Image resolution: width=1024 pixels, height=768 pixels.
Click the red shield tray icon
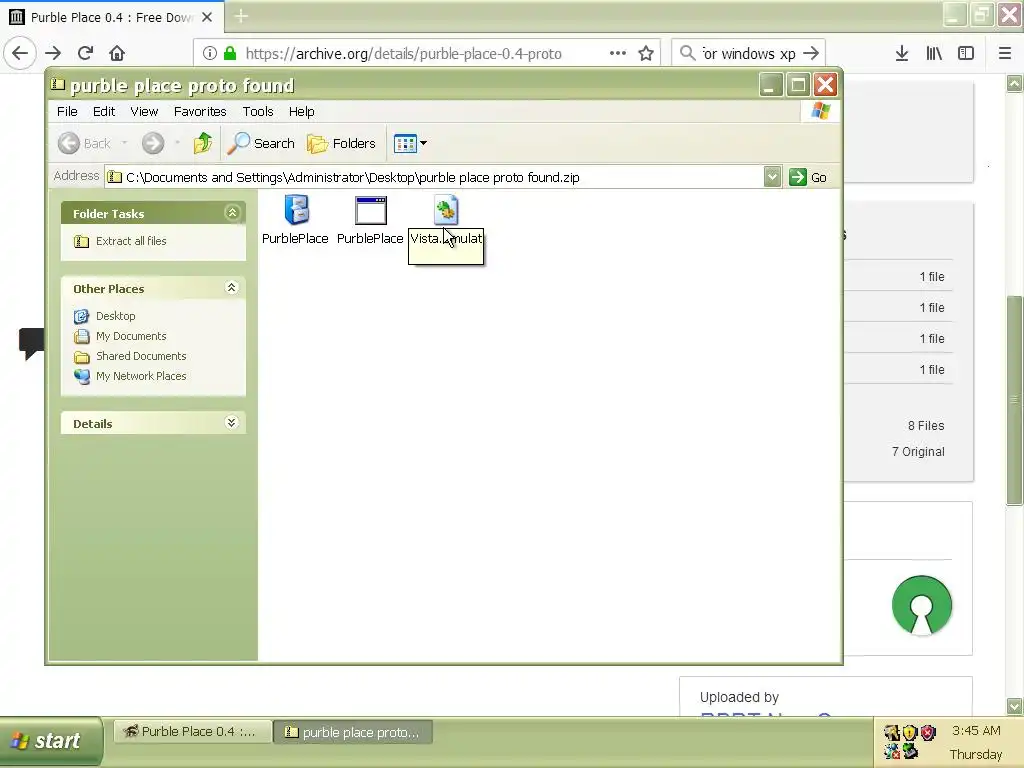[x=928, y=733]
